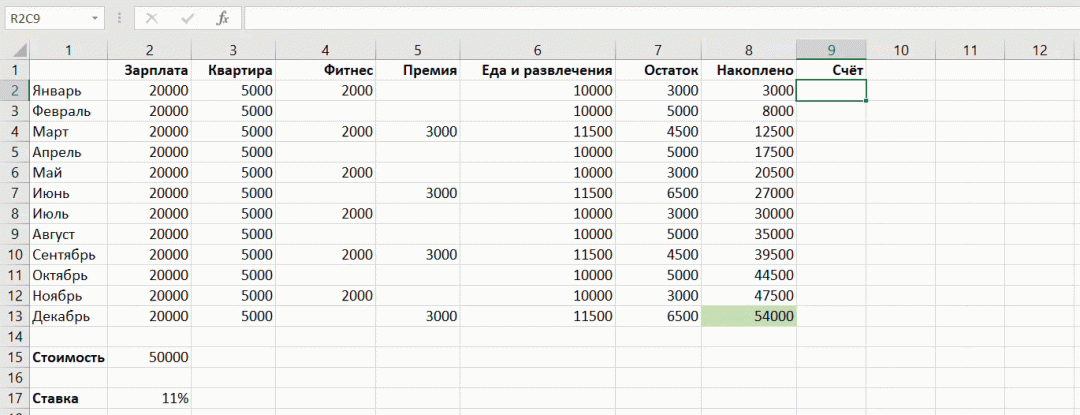Click into the formula bar input
The image size is (1080, 415).
click(x=661, y=19)
